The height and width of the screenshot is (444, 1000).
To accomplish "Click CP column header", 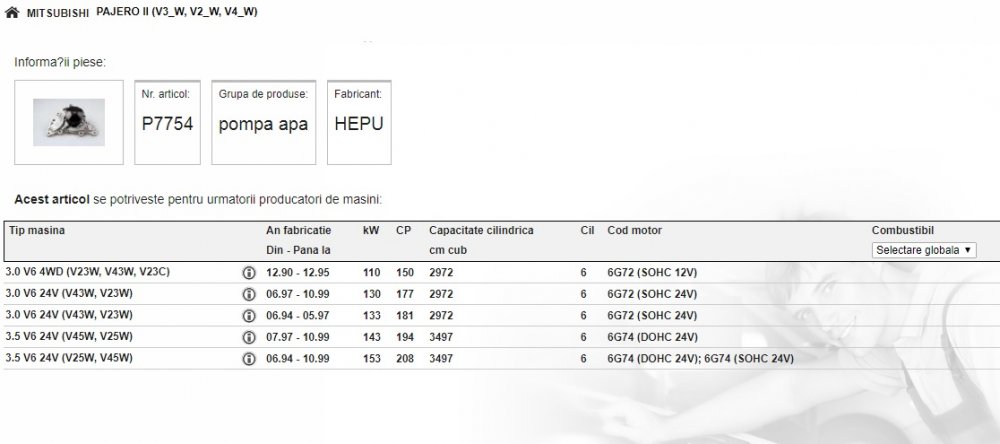I will (x=404, y=230).
